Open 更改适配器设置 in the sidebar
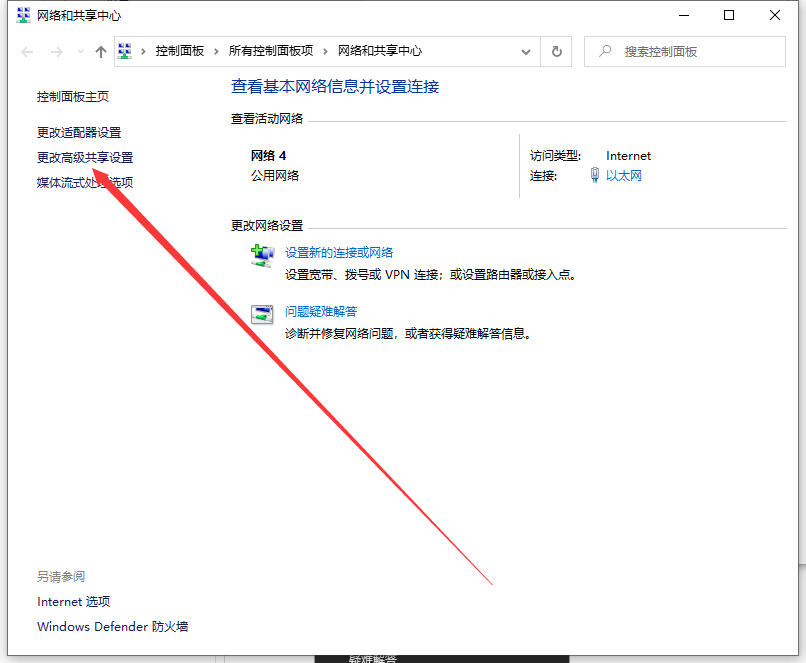806x663 pixels. click(79, 132)
